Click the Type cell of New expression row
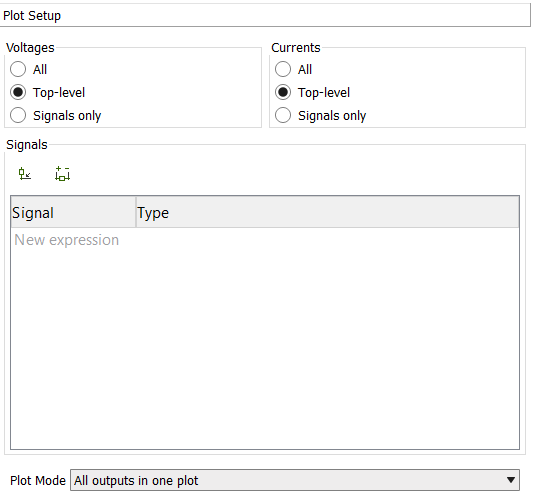 328,240
